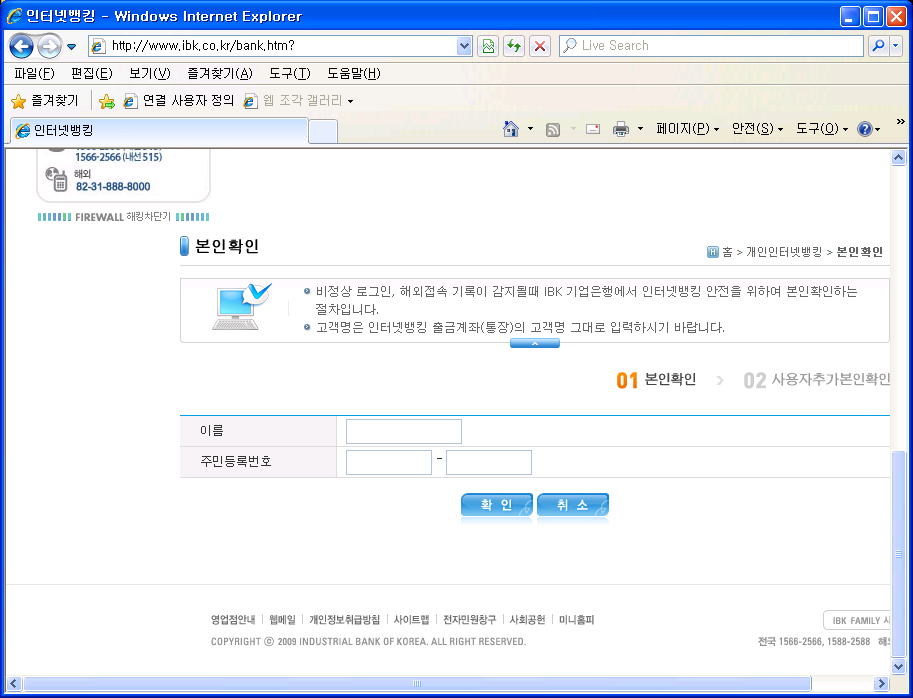Open the 안전(S) command menu

click(x=757, y=129)
